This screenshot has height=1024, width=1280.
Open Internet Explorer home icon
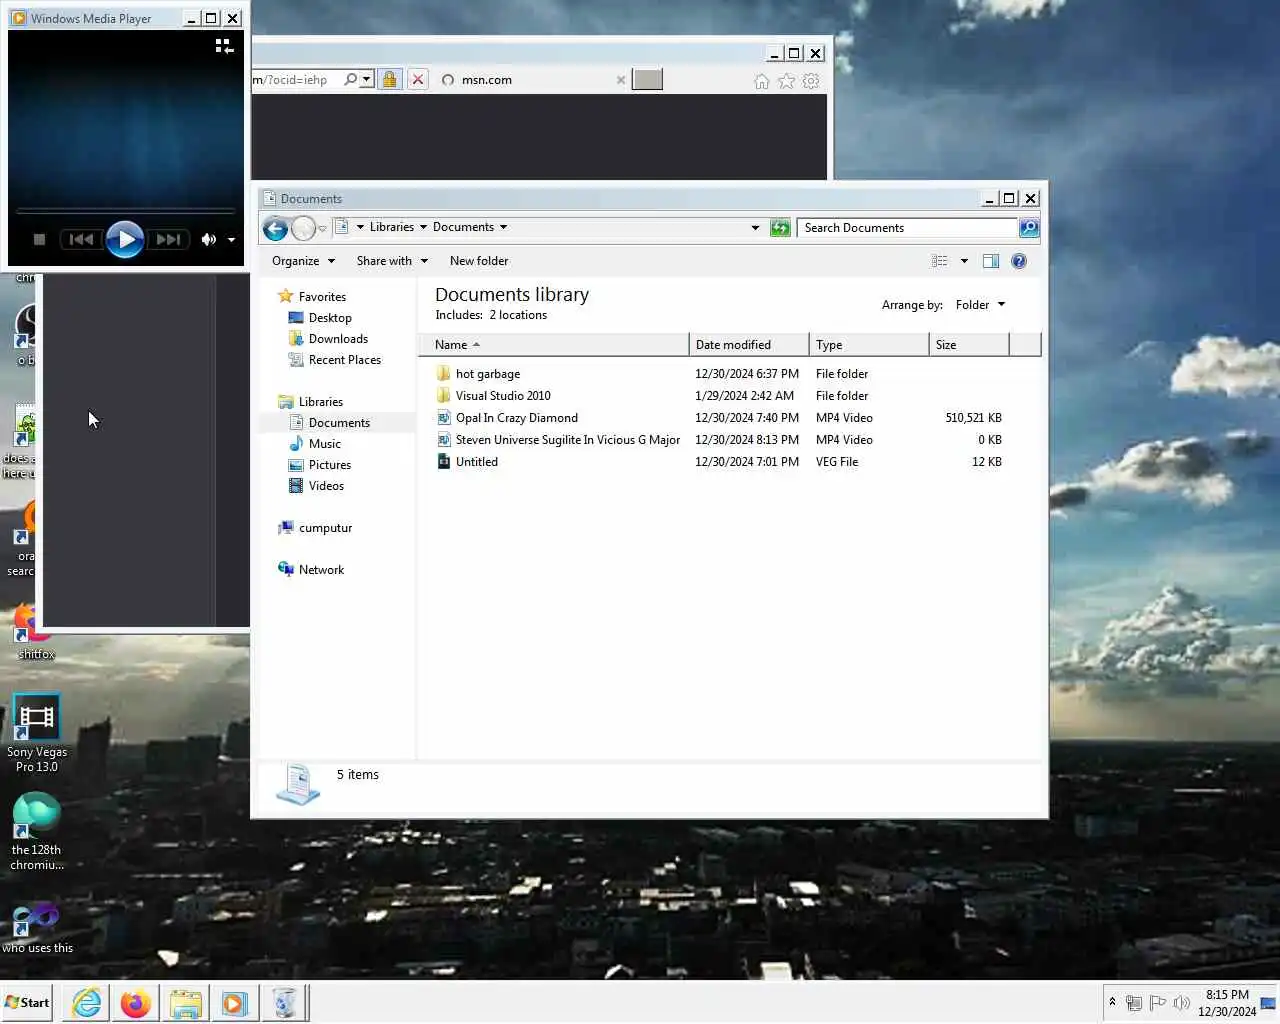click(x=762, y=81)
